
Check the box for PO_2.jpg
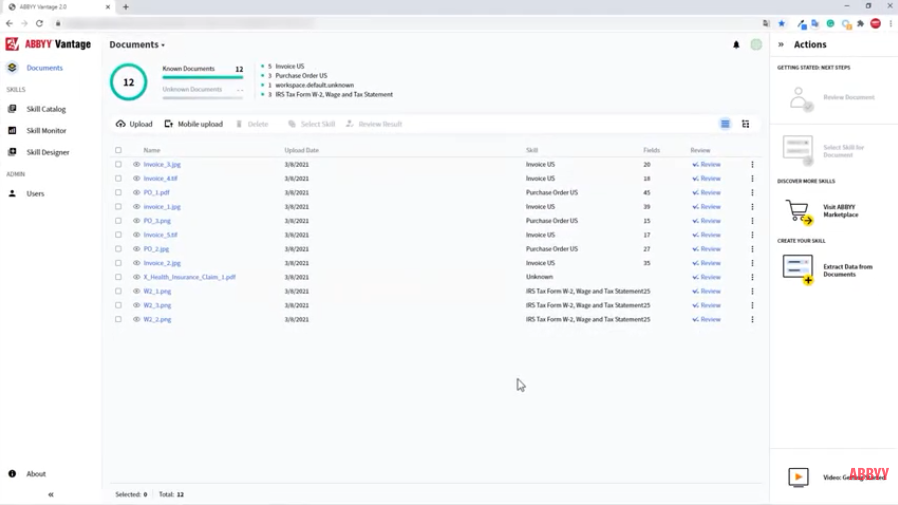(119, 249)
